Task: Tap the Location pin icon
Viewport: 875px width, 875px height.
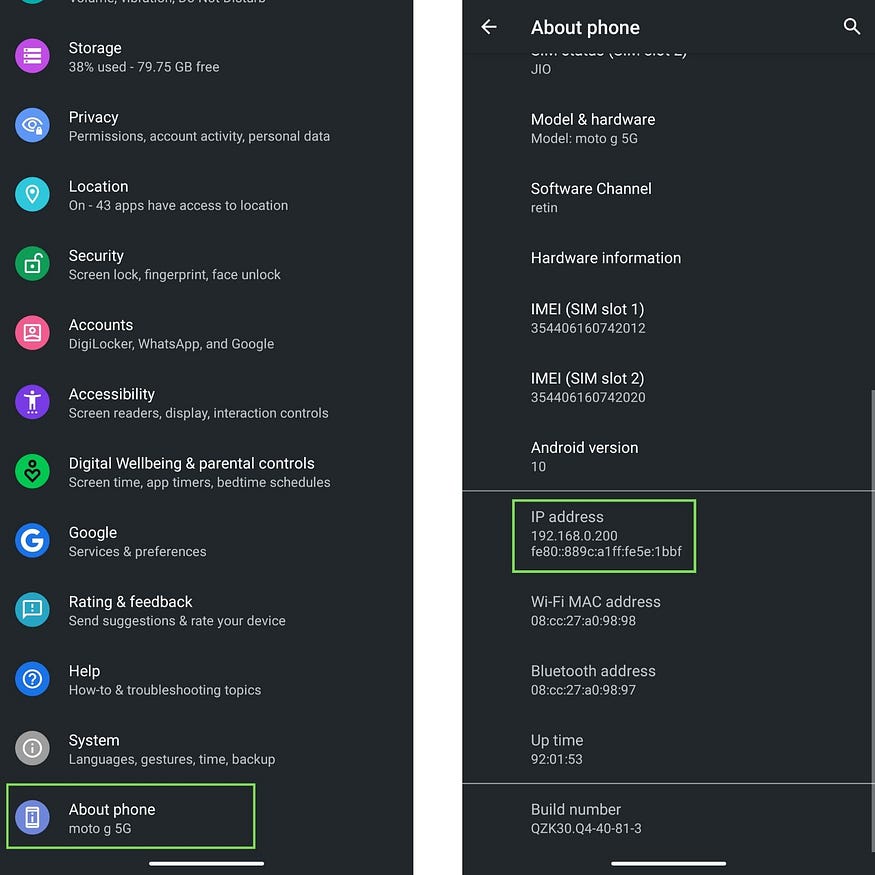Action: click(32, 194)
